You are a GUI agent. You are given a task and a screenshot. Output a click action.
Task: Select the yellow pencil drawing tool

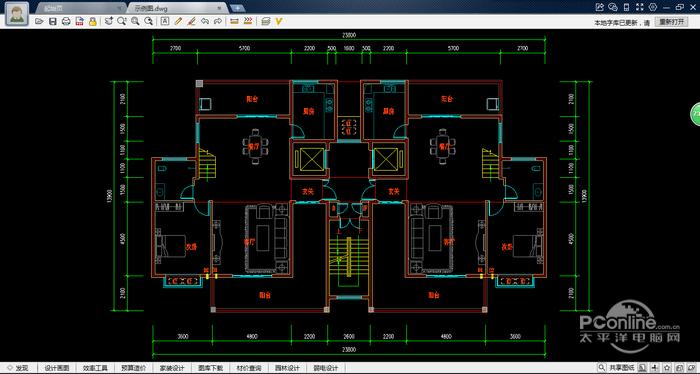(x=178, y=21)
